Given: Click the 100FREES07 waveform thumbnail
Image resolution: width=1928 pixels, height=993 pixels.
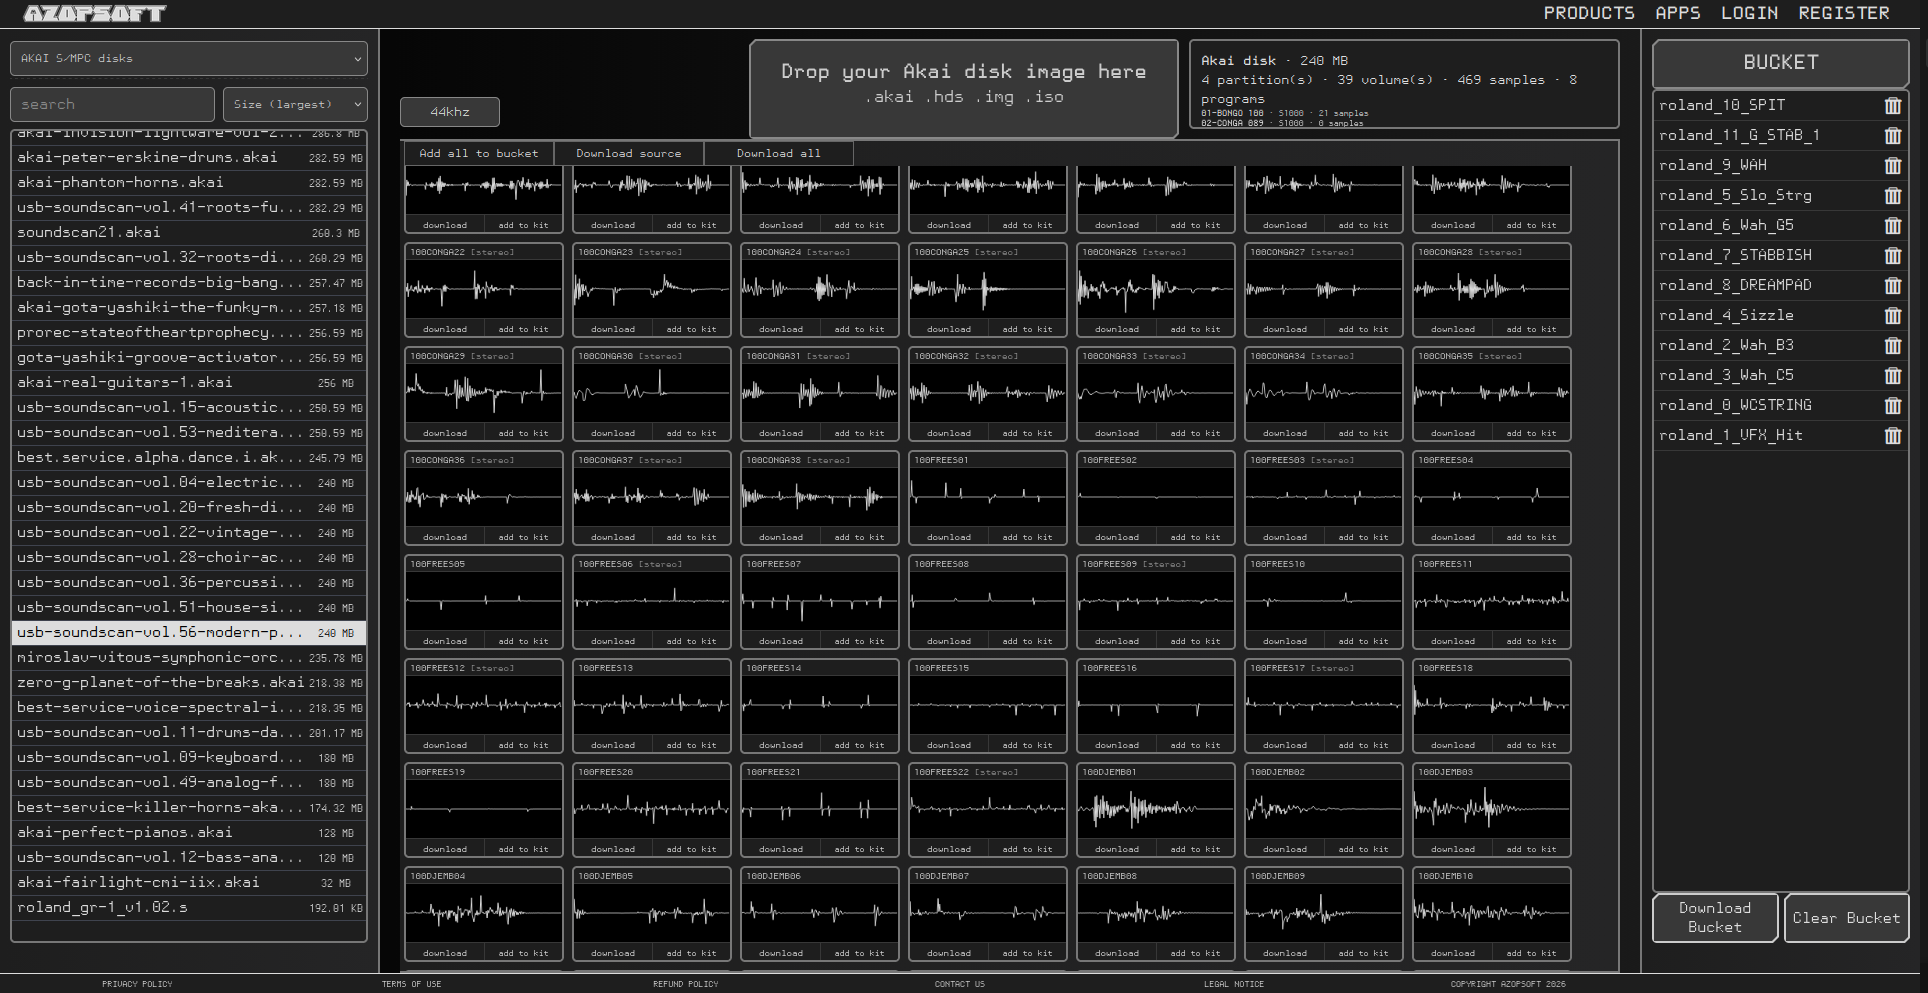Looking at the screenshot, I should click(820, 601).
